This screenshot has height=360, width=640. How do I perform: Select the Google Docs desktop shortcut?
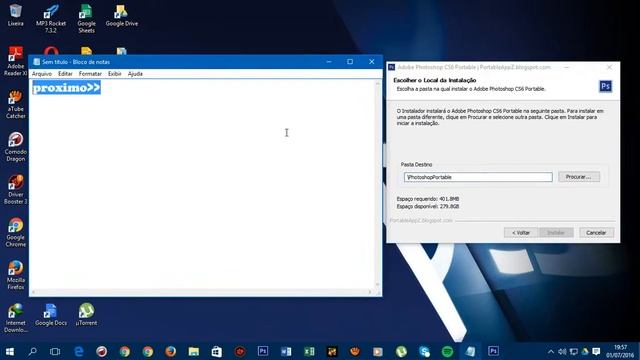51,315
